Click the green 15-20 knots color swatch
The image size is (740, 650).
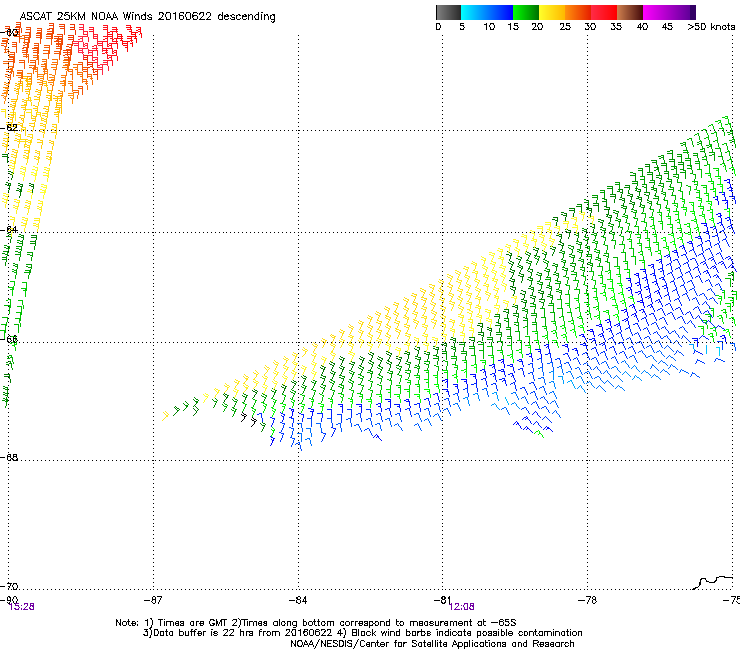point(526,12)
